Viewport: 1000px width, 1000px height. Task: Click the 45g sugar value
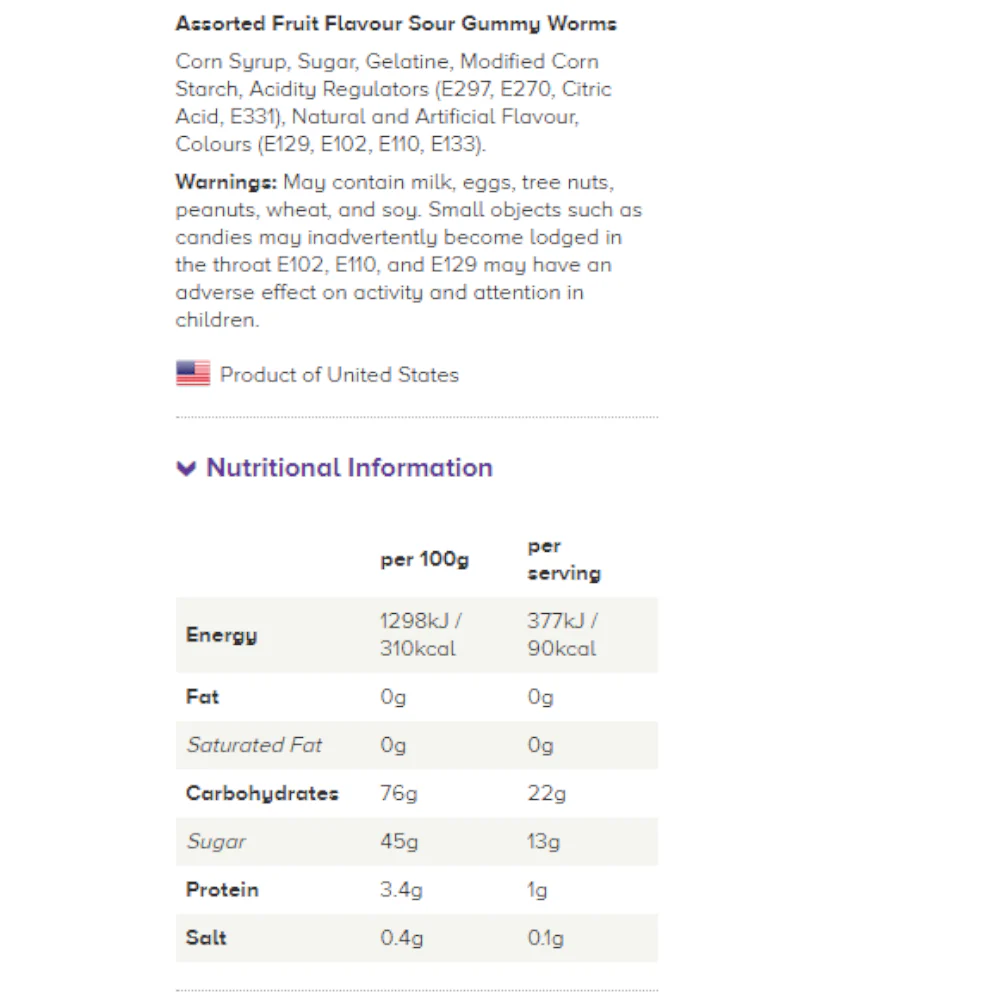[x=399, y=842]
